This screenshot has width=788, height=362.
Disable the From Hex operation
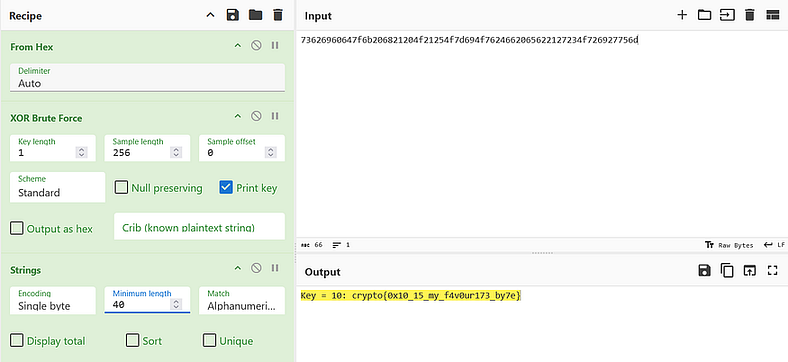(x=256, y=46)
